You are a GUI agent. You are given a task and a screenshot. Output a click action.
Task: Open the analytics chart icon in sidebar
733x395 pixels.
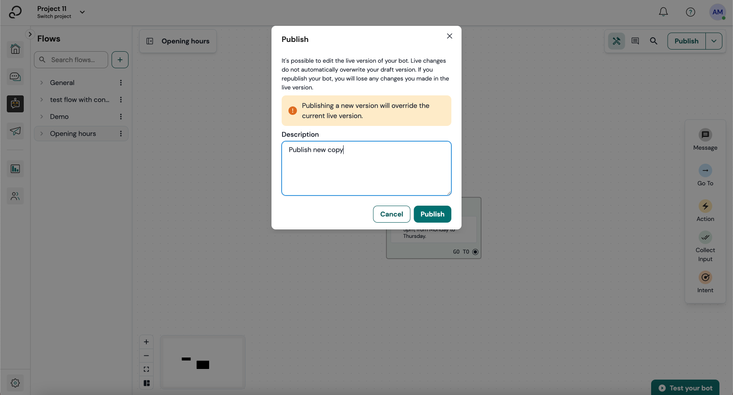click(x=15, y=169)
